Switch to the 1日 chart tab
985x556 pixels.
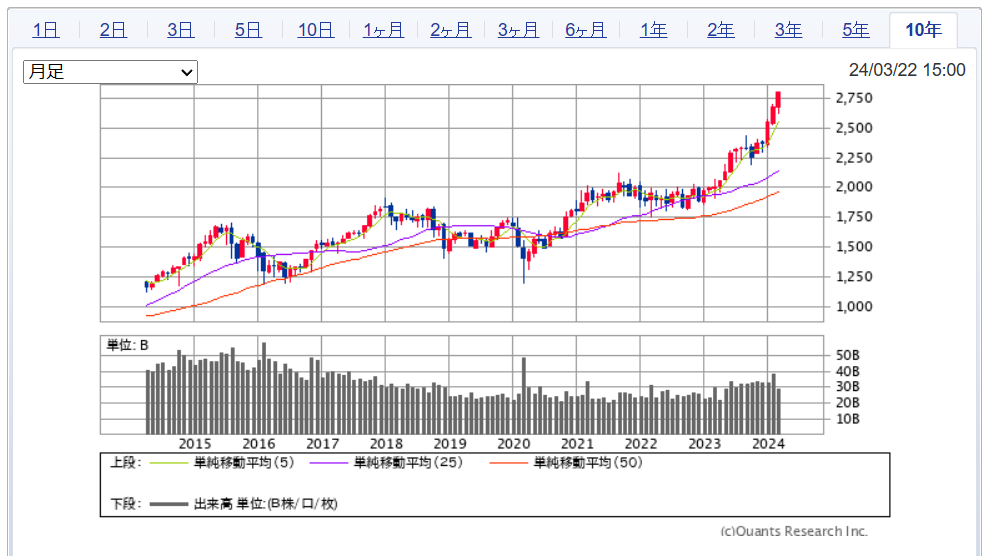pos(45,30)
